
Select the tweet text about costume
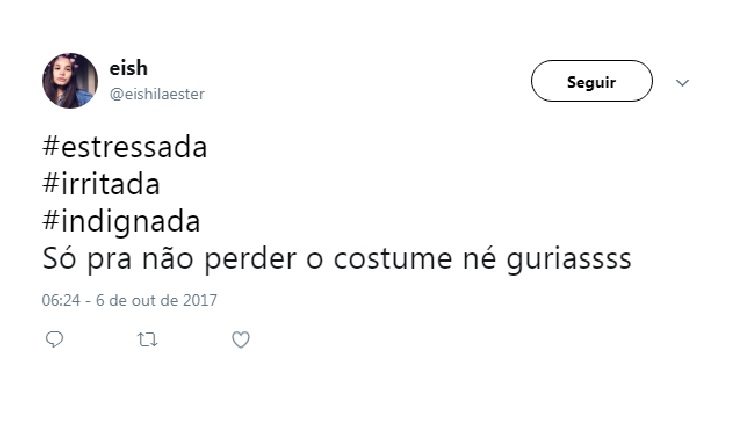337,259
